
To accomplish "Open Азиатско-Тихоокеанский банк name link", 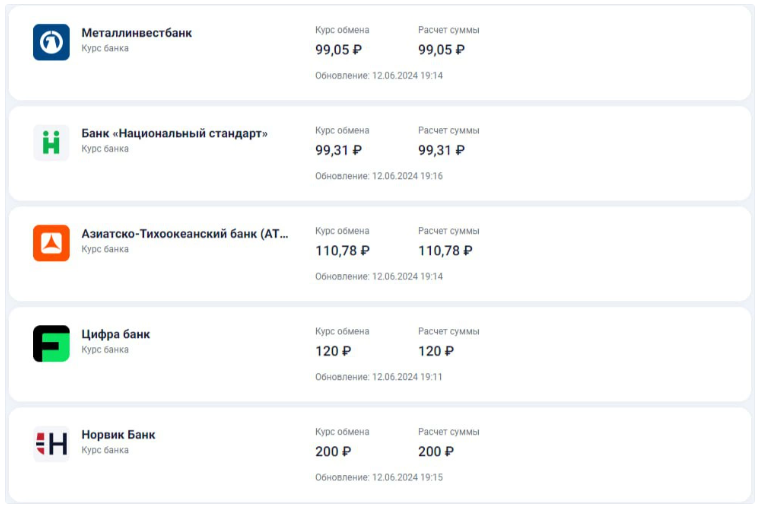I will click(x=184, y=234).
